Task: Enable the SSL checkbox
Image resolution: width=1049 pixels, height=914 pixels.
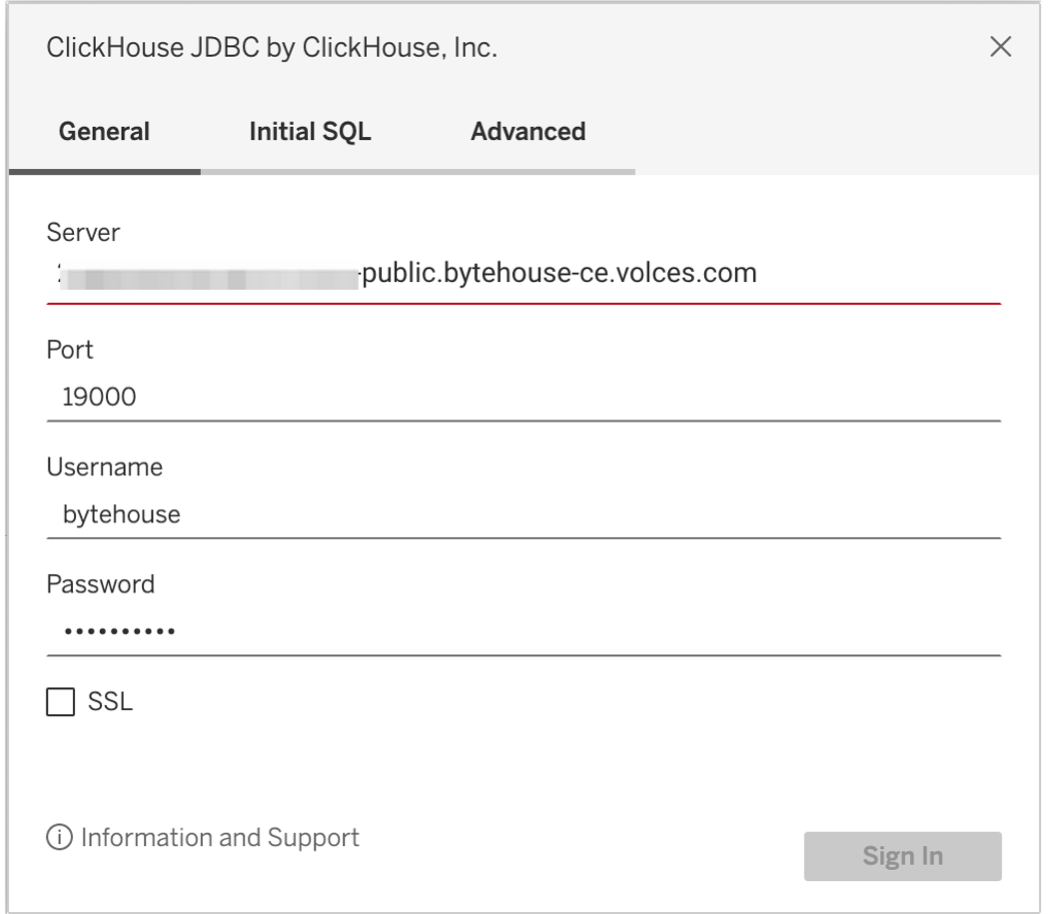Action: click(60, 703)
